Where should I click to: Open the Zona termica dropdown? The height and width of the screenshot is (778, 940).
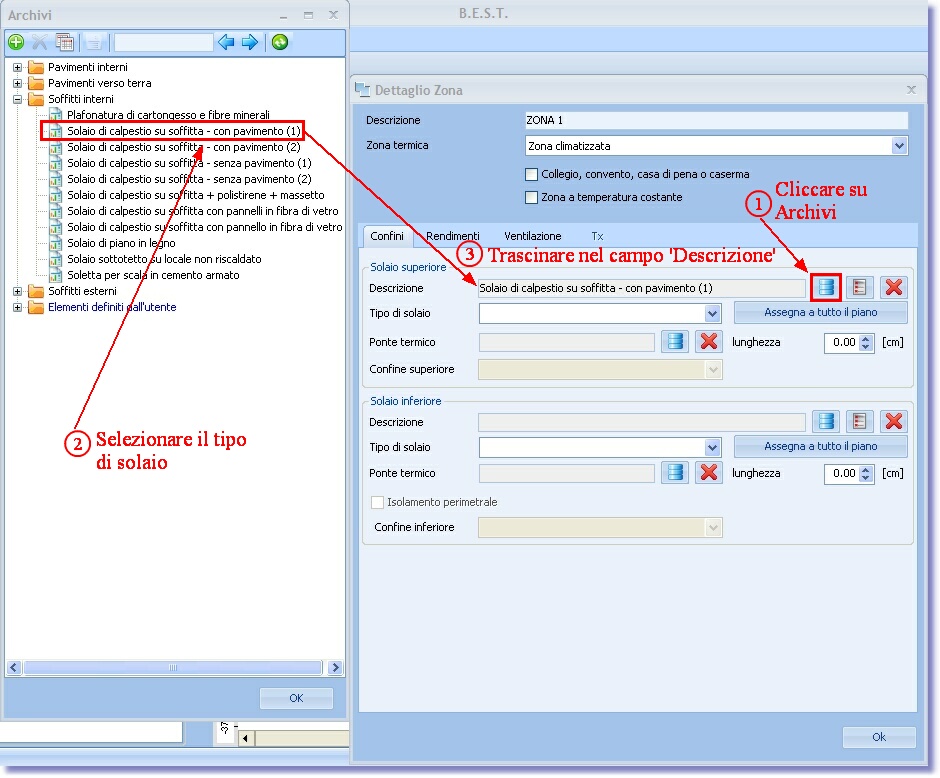point(898,146)
